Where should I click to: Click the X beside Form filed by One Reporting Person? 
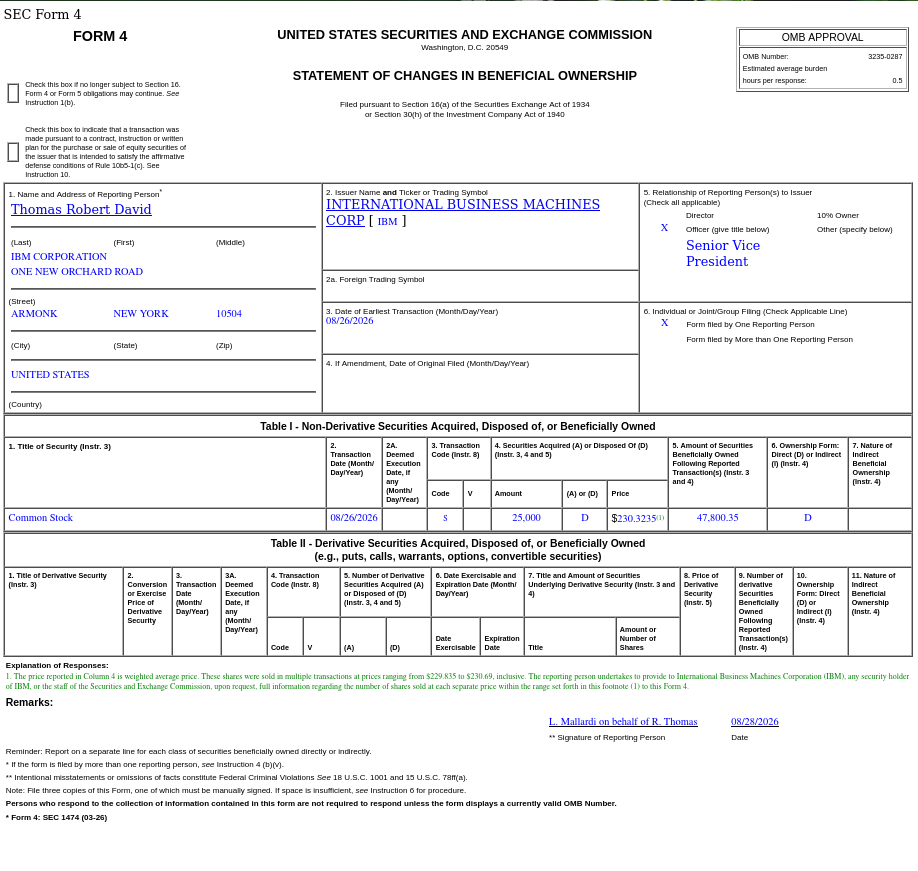[664, 323]
